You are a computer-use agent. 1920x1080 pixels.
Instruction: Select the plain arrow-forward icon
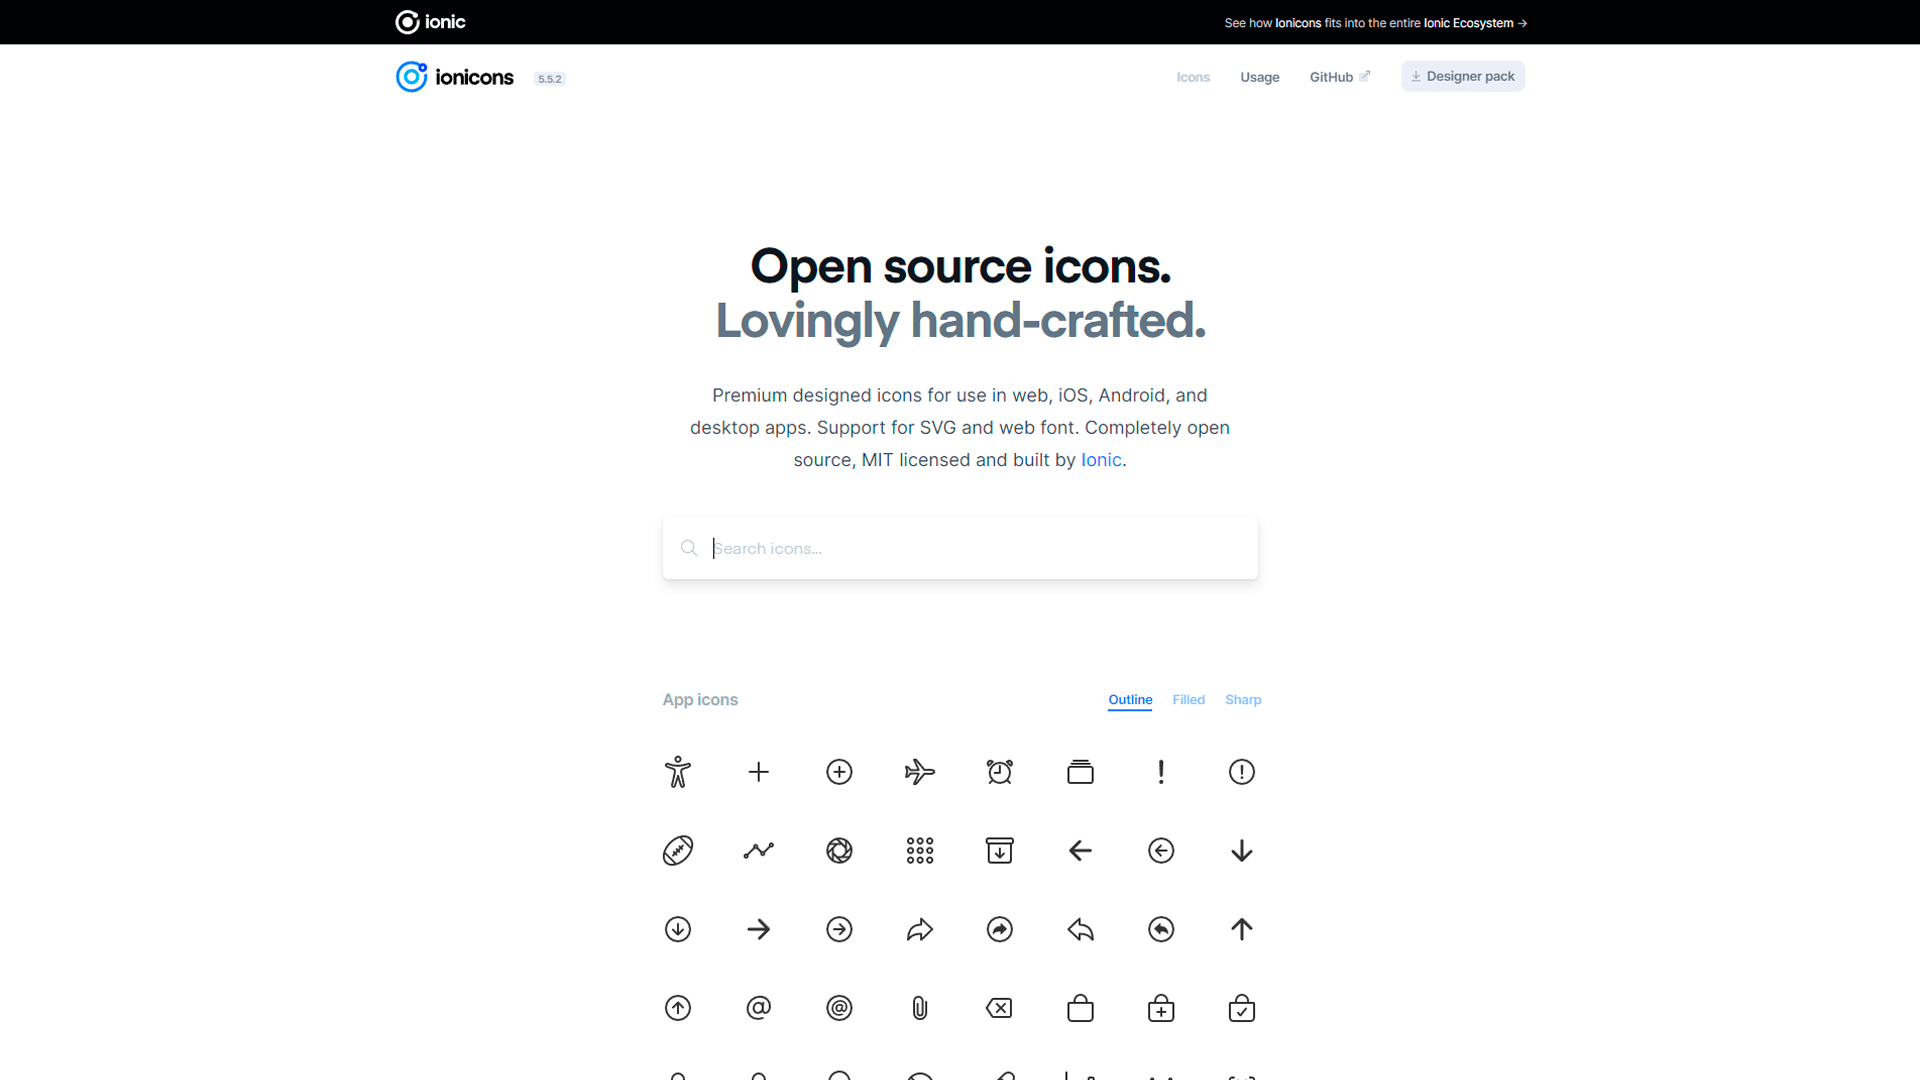(x=759, y=929)
